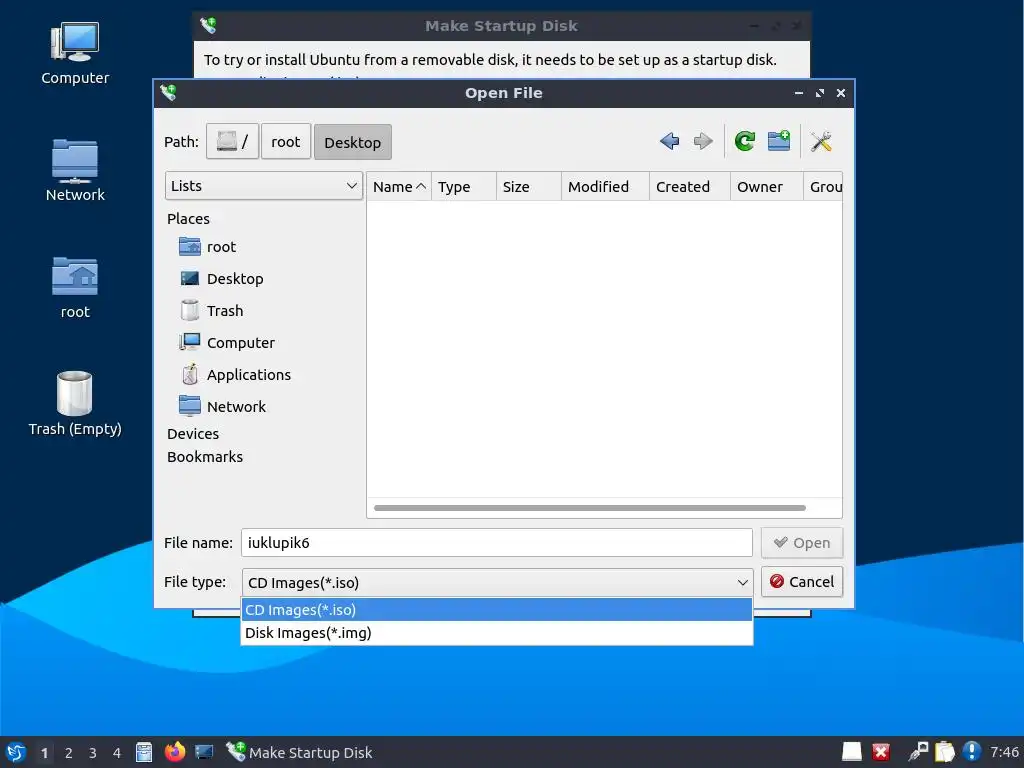Click the Bookmarks section header
This screenshot has width=1024, height=768.
click(205, 456)
